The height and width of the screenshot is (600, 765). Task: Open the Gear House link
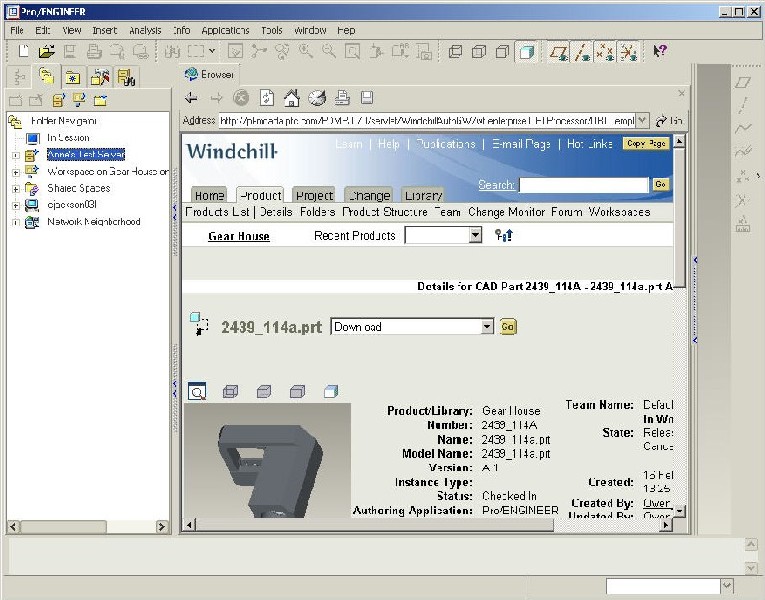[x=239, y=236]
